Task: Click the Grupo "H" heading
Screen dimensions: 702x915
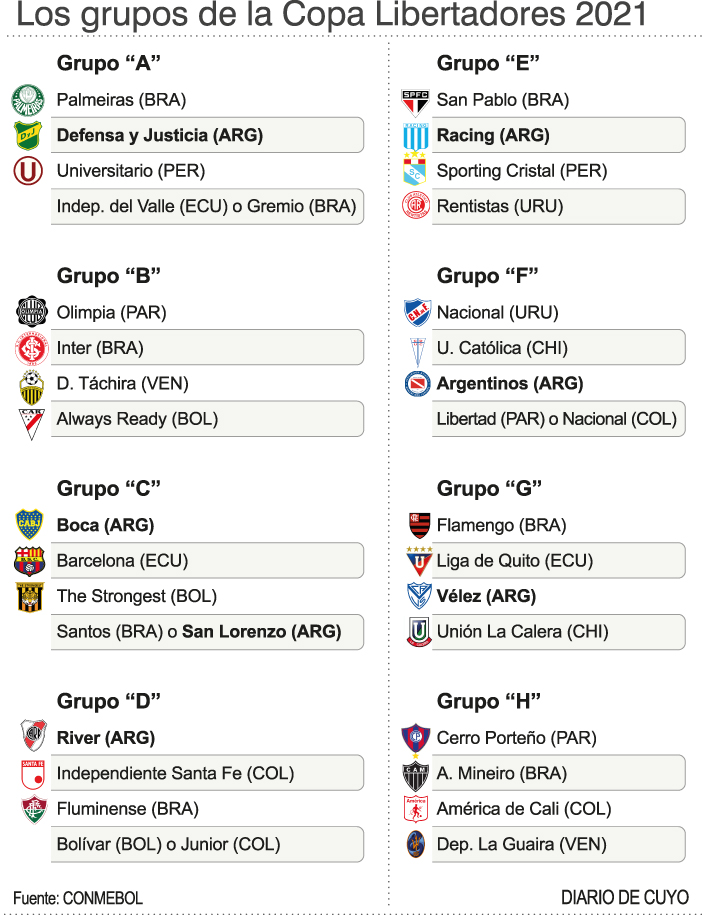Action: [x=489, y=701]
